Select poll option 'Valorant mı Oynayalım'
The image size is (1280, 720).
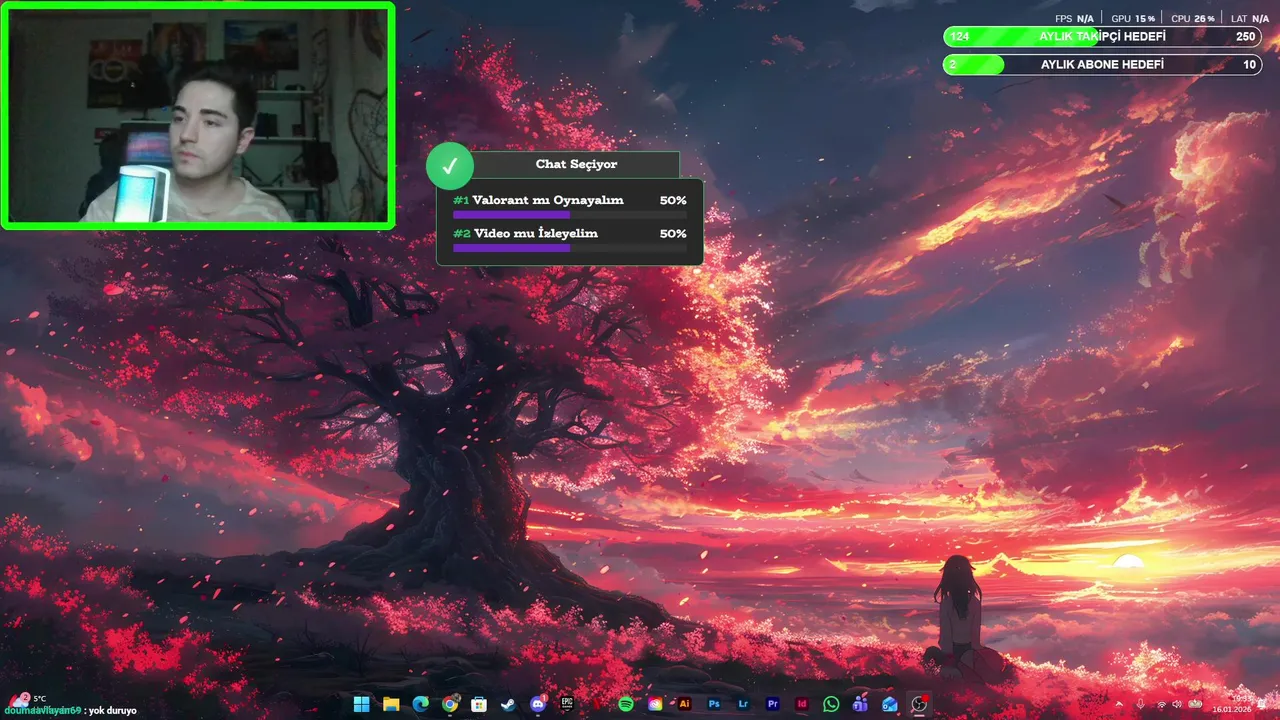point(548,200)
